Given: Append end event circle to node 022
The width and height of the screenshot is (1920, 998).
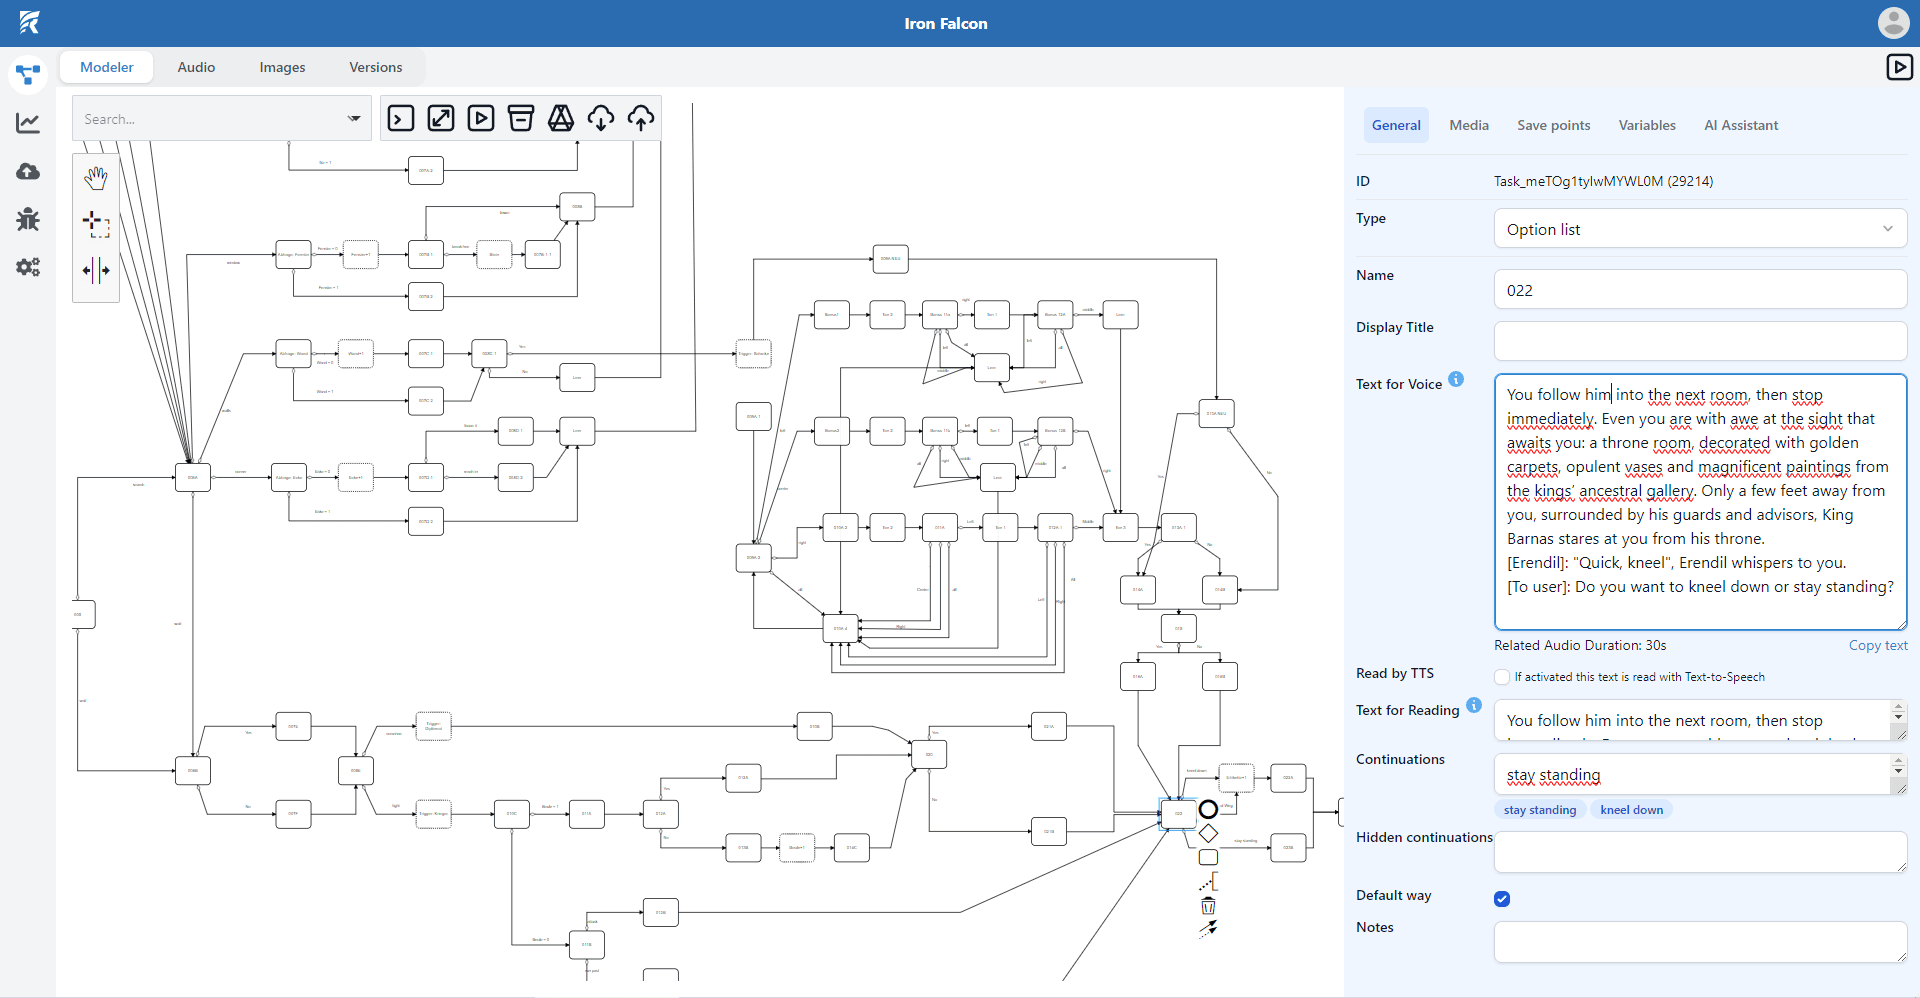Looking at the screenshot, I should coord(1208,809).
